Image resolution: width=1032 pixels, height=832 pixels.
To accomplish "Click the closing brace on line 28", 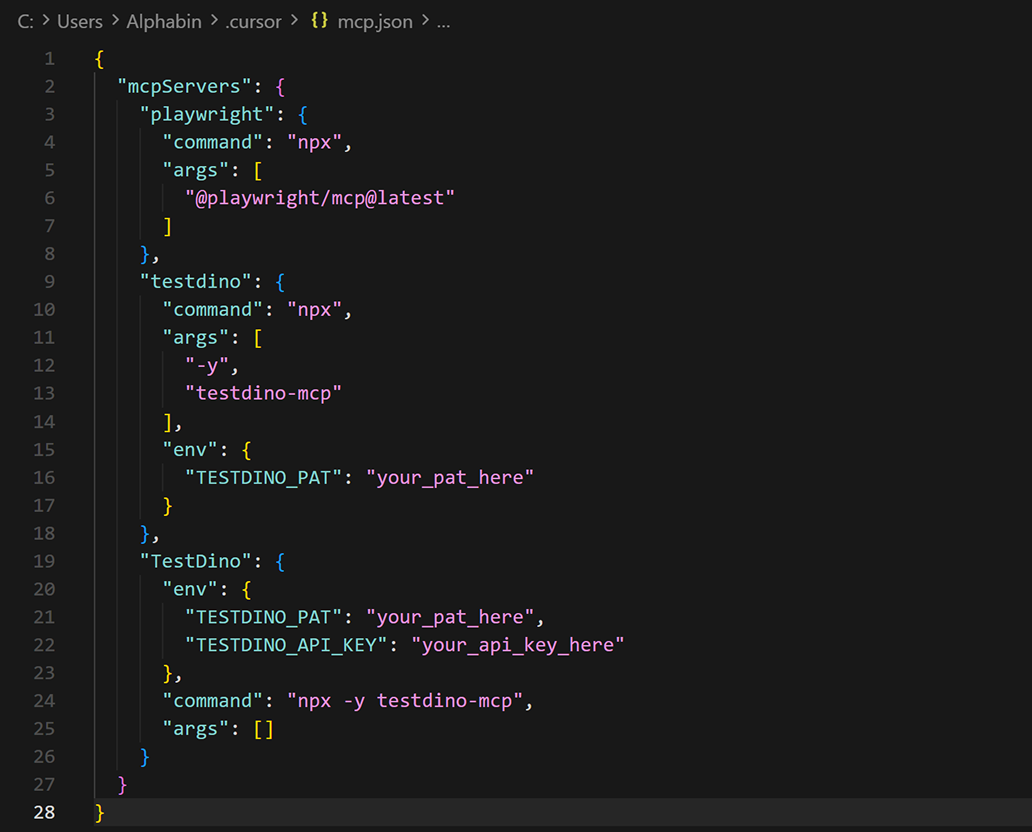I will pyautogui.click(x=99, y=812).
